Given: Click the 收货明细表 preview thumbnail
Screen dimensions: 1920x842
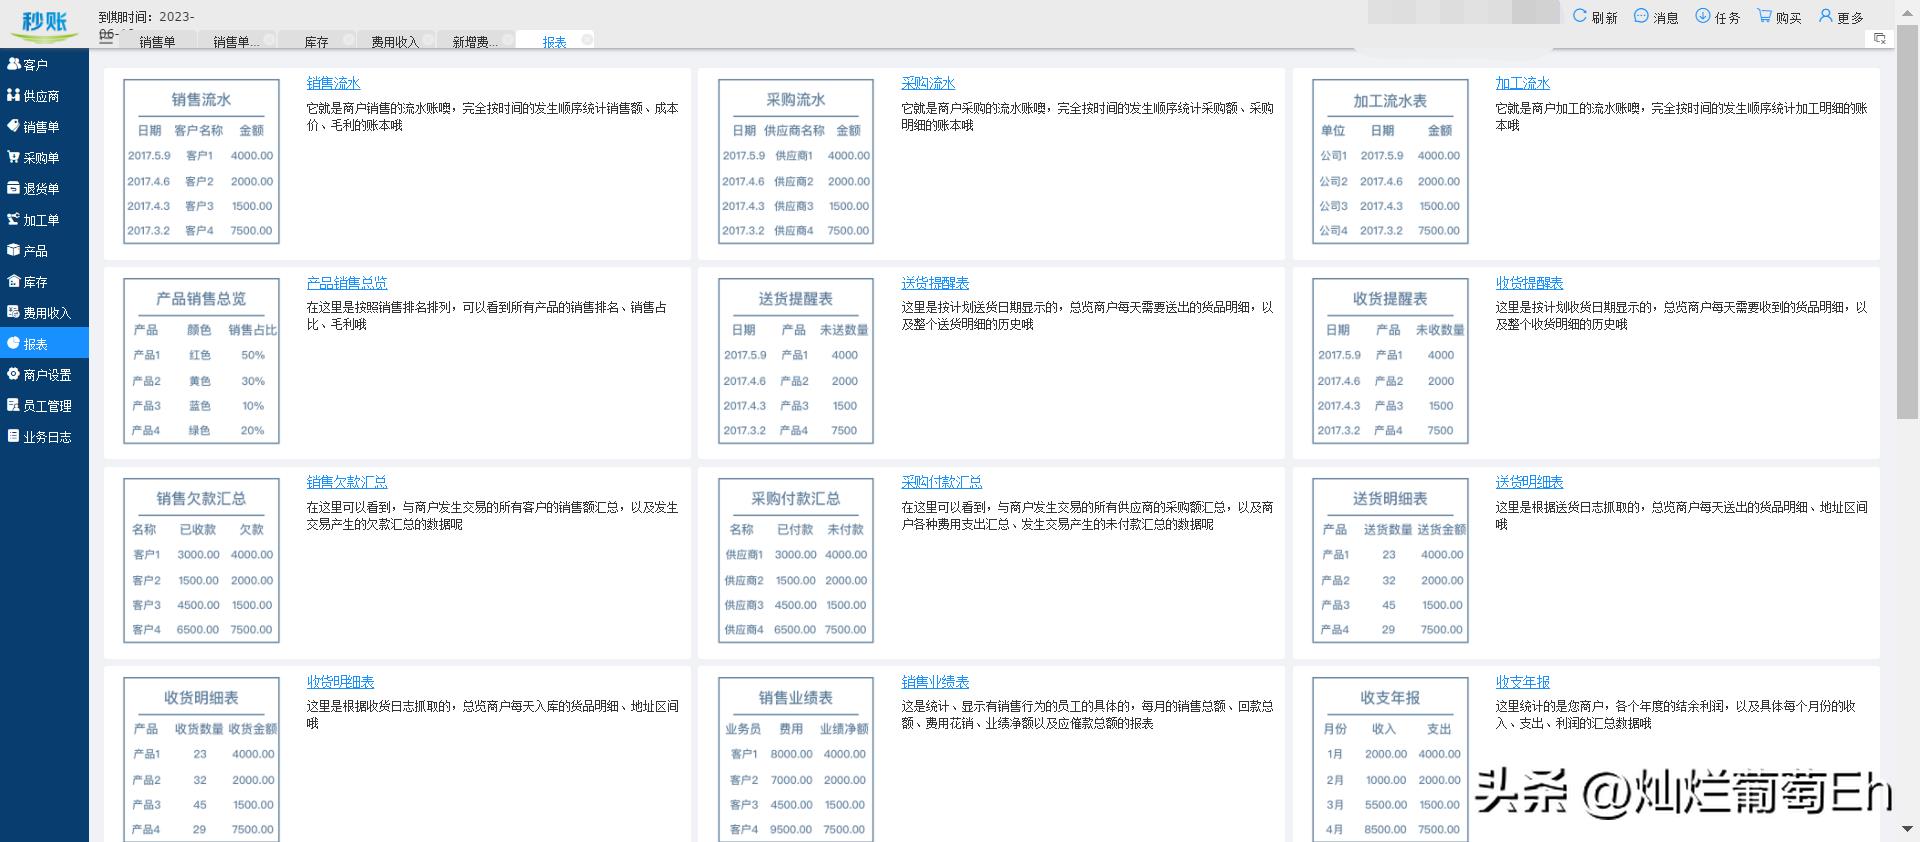Looking at the screenshot, I should coord(201,760).
